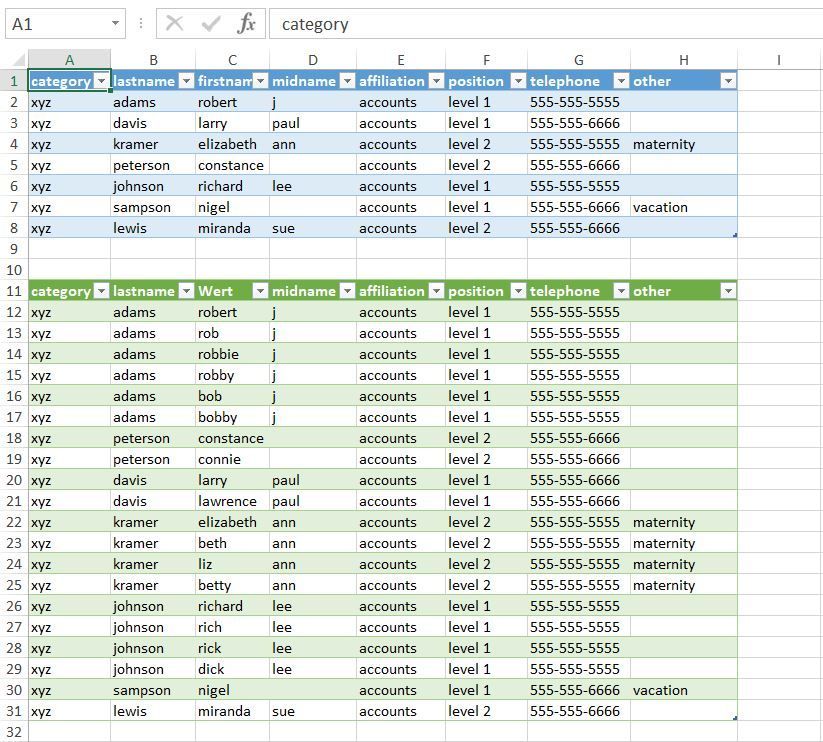Click the Select All corner triangle
Image resolution: width=823 pixels, height=742 pixels.
(x=18, y=59)
